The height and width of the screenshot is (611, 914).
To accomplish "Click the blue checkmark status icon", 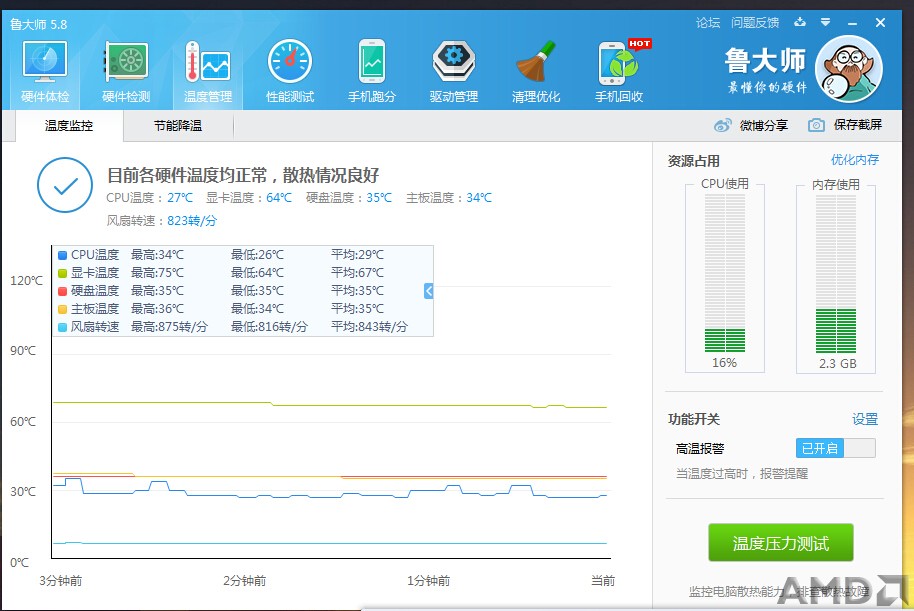I will (x=65, y=185).
